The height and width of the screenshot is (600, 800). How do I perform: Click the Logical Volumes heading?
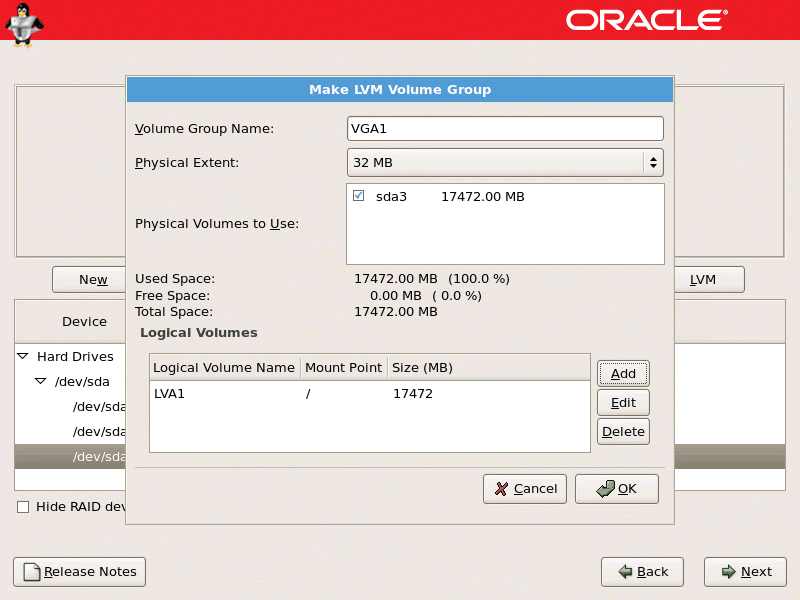coord(198,333)
